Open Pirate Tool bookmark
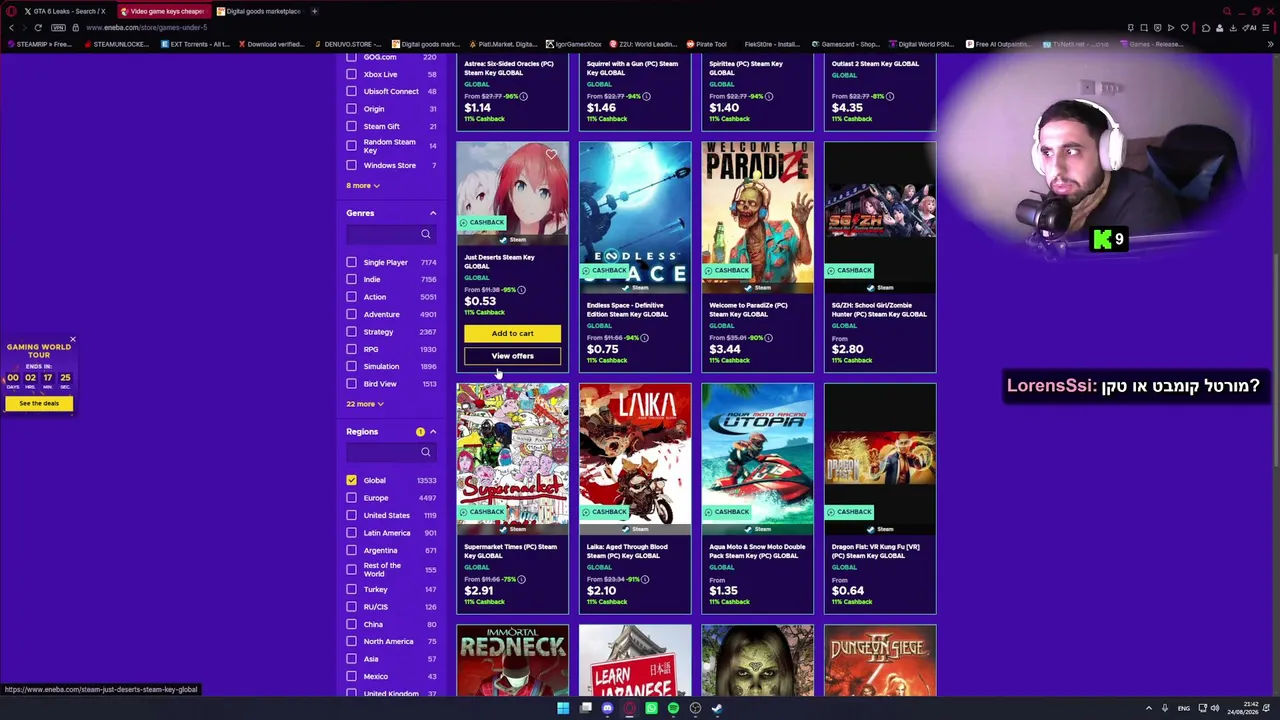 [x=706, y=44]
